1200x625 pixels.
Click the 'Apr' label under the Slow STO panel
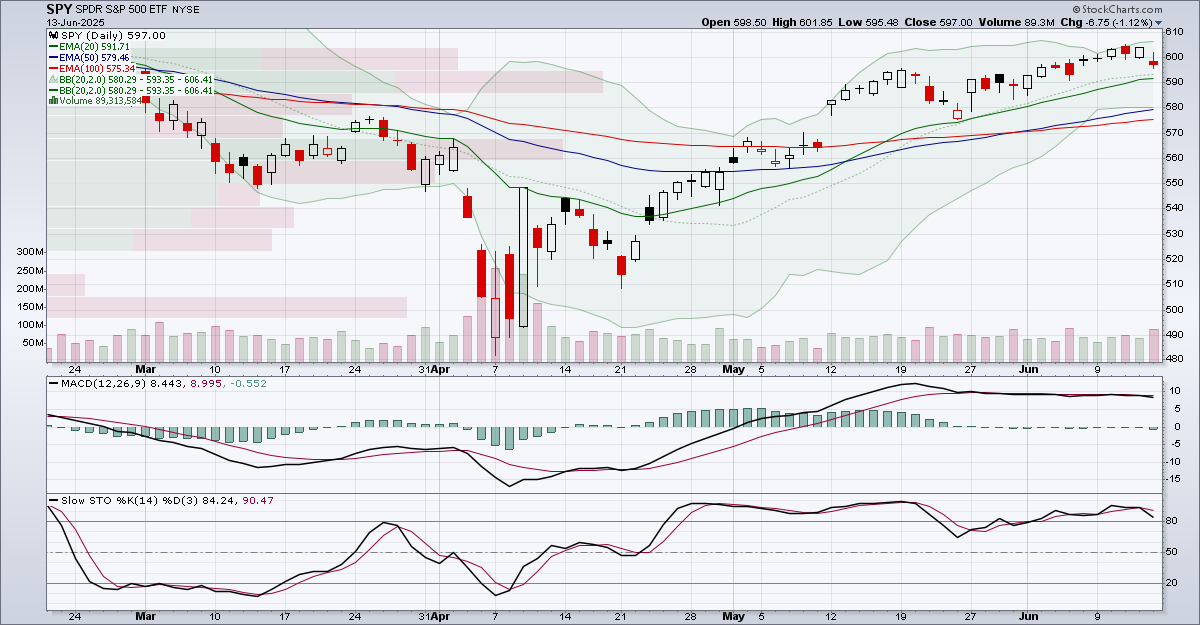pyautogui.click(x=441, y=618)
